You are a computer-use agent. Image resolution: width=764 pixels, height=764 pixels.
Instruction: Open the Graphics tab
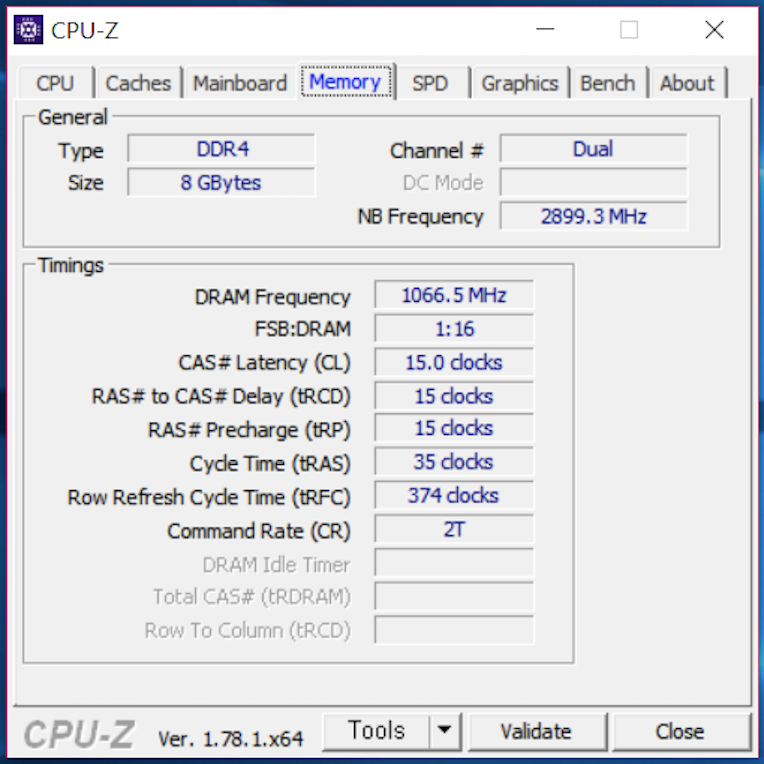click(x=519, y=83)
